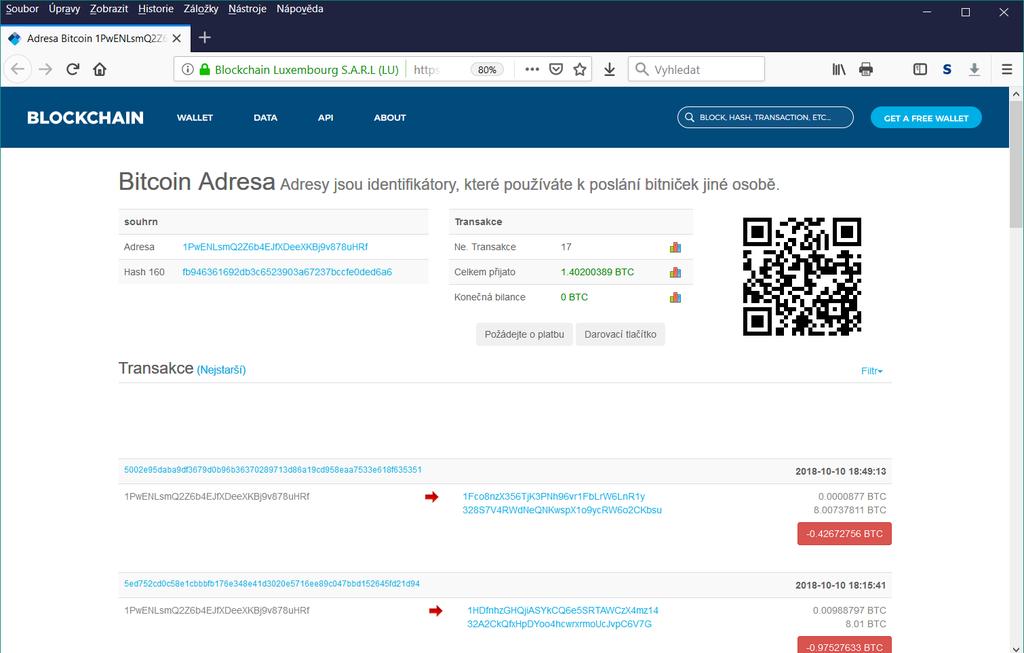This screenshot has height=653, width=1024.
Task: Open ABOUT in site navigation
Action: [x=390, y=118]
